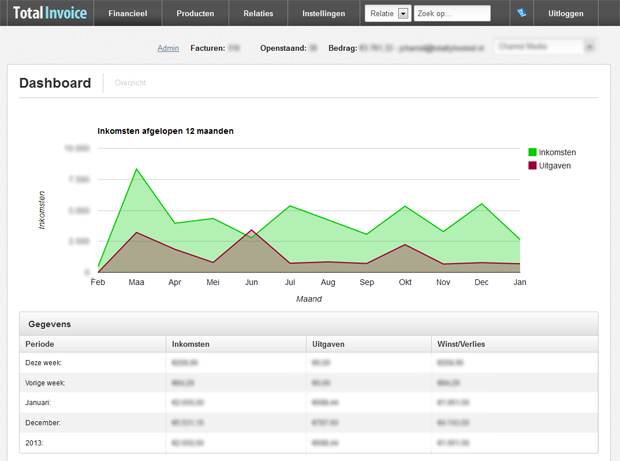Click the Okt axis label
This screenshot has height=461, width=620.
[x=405, y=282]
